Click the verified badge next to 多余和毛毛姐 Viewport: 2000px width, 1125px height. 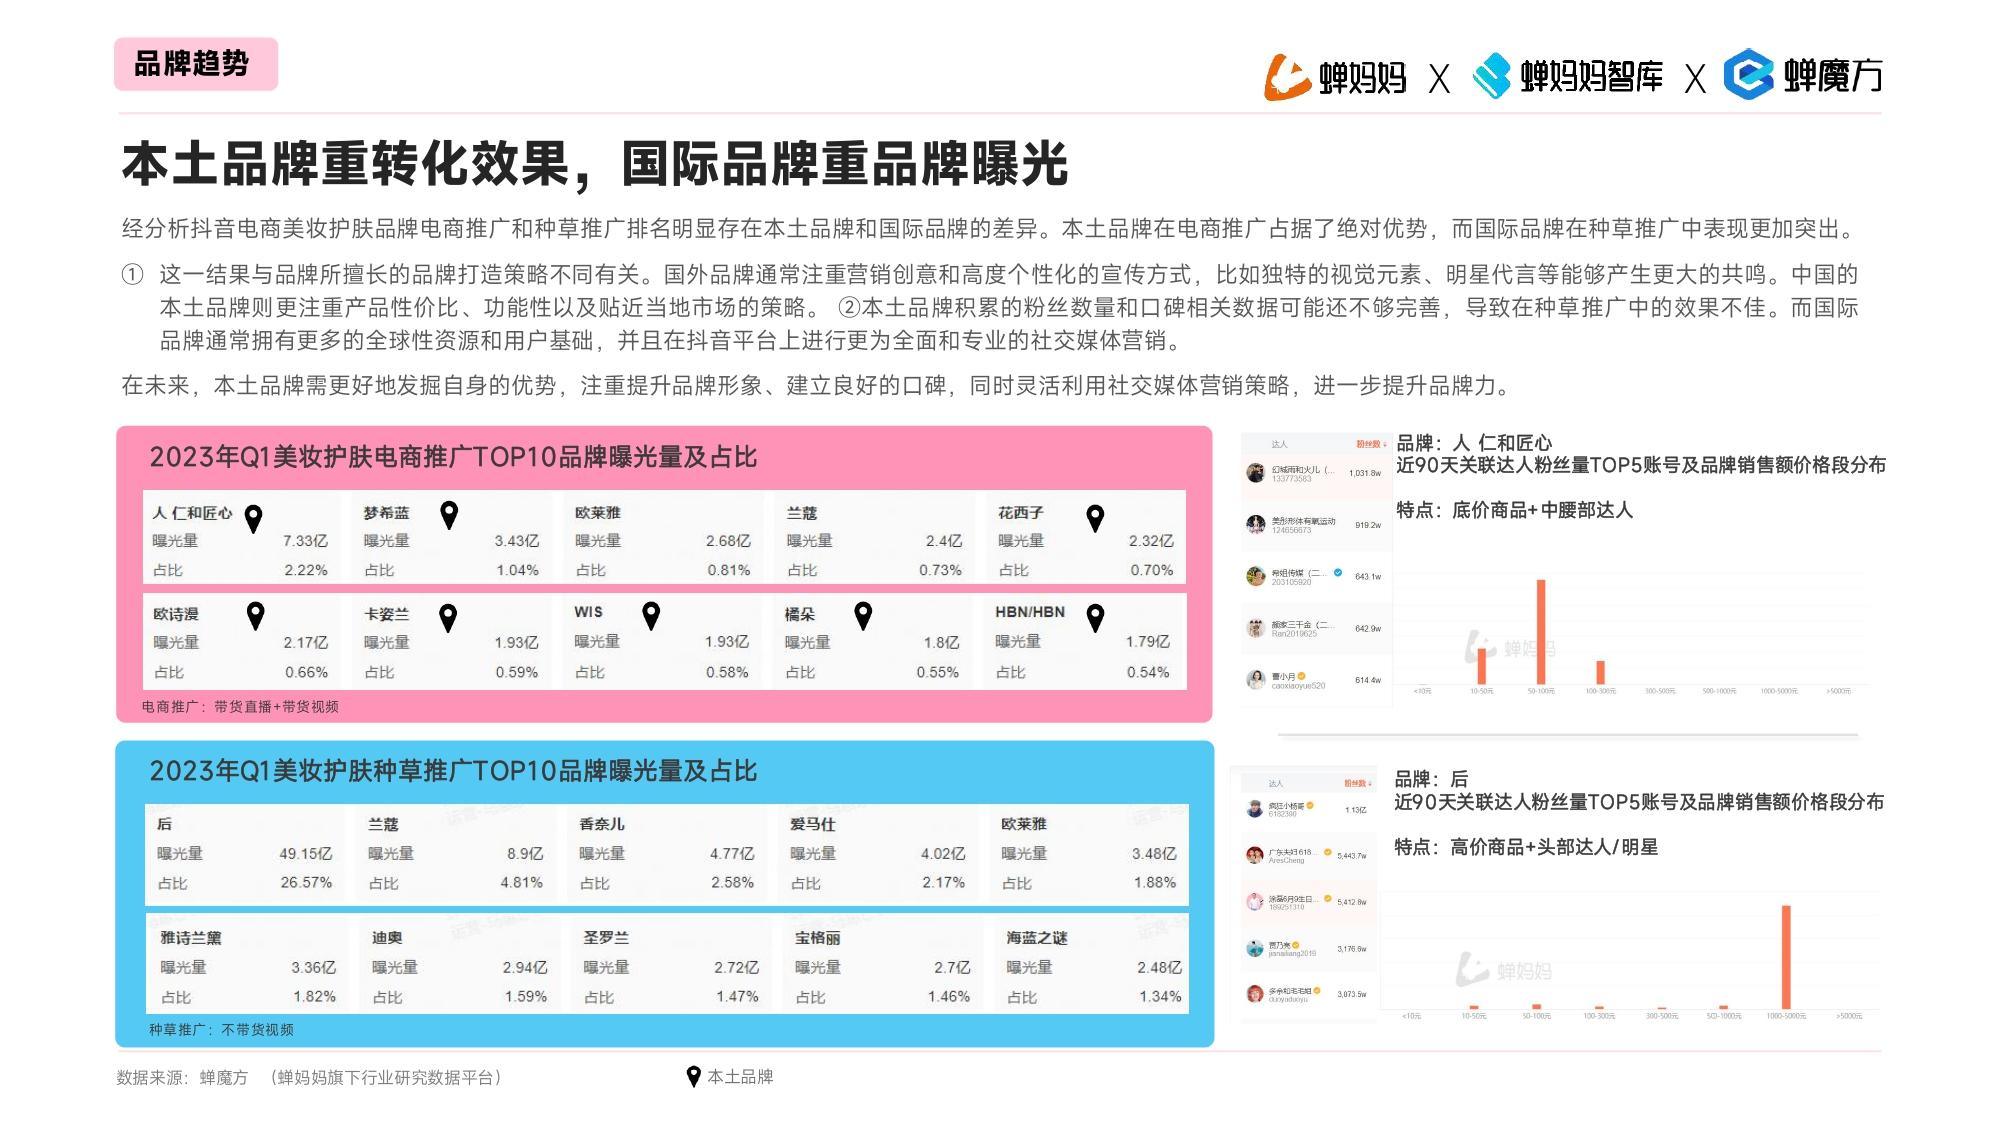point(1317,991)
